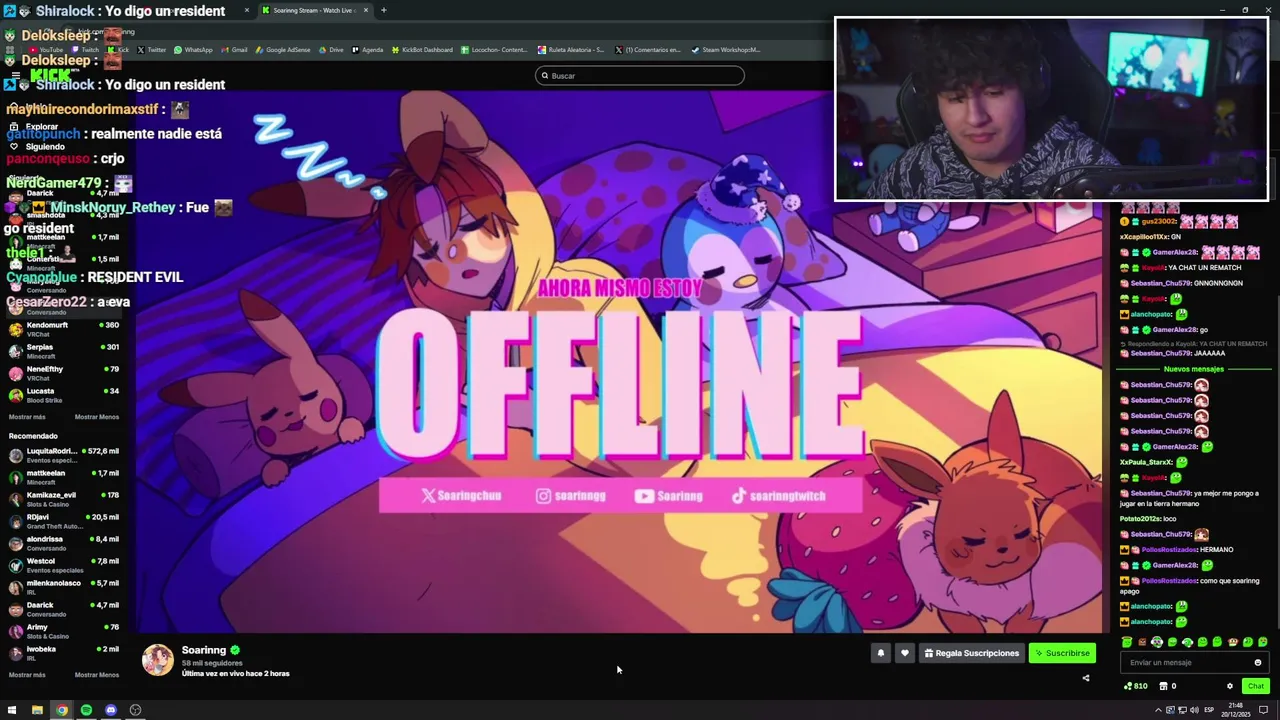This screenshot has width=1280, height=720.
Task: Open the Locochon Content bookmark
Action: pos(494,49)
